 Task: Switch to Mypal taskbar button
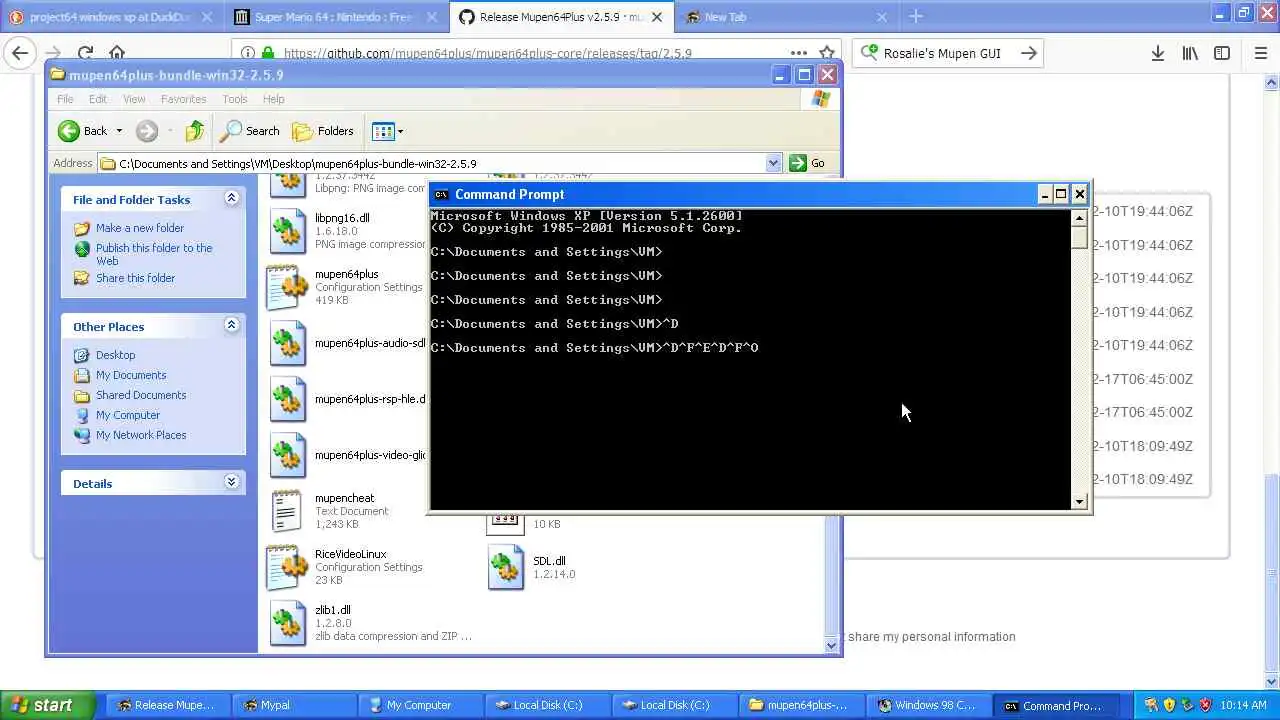tap(293, 705)
